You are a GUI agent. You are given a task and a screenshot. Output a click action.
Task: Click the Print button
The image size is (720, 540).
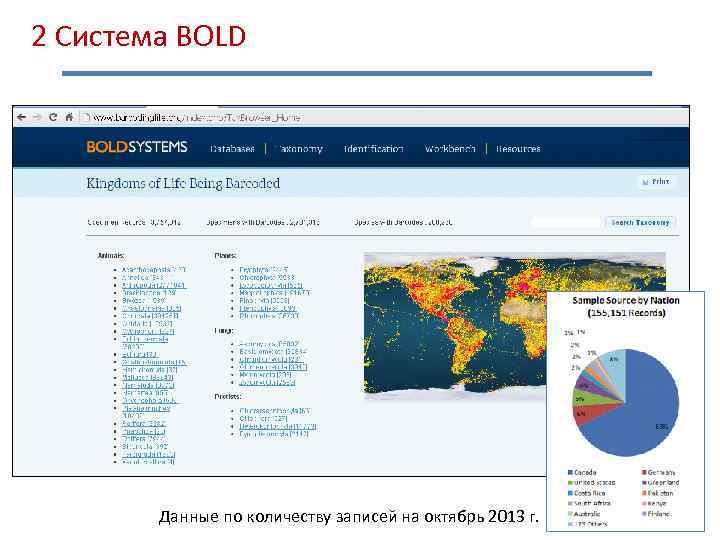click(x=656, y=182)
